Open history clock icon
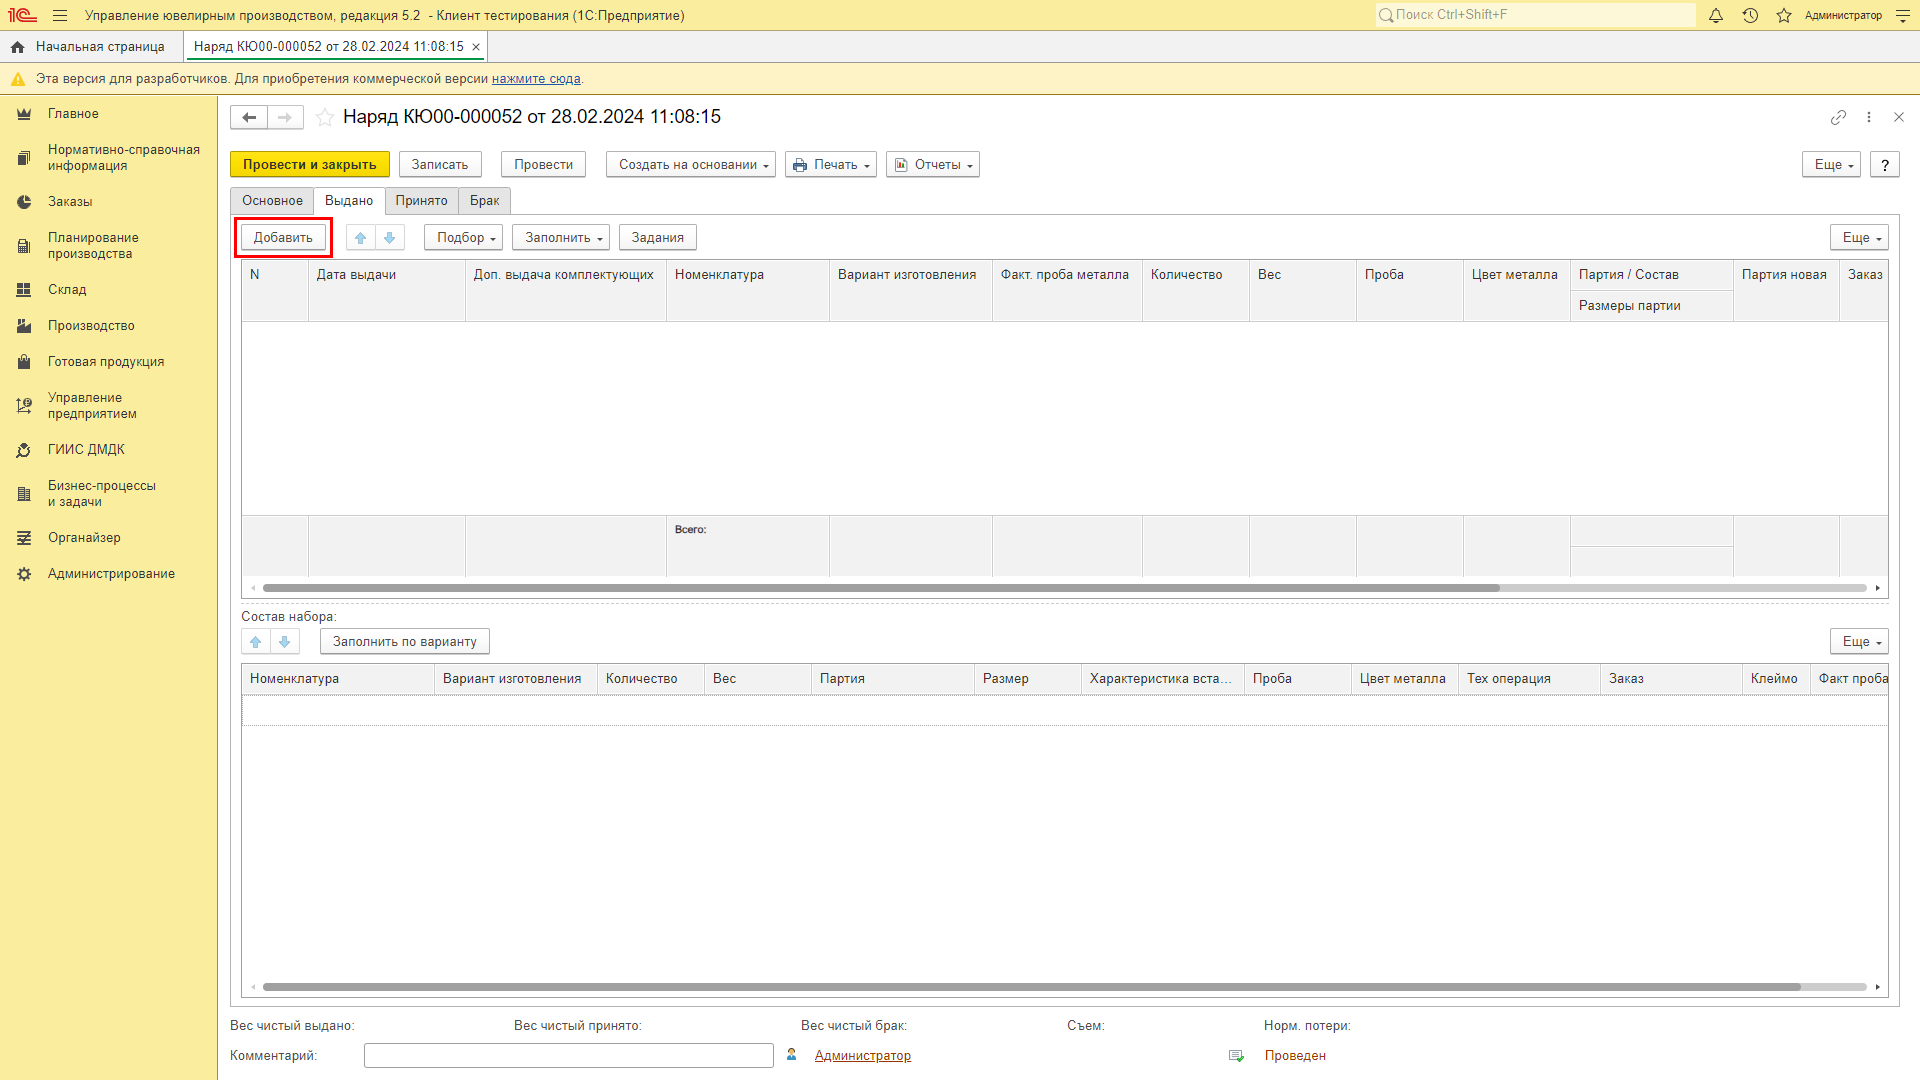Image resolution: width=1920 pixels, height=1080 pixels. click(x=1750, y=15)
